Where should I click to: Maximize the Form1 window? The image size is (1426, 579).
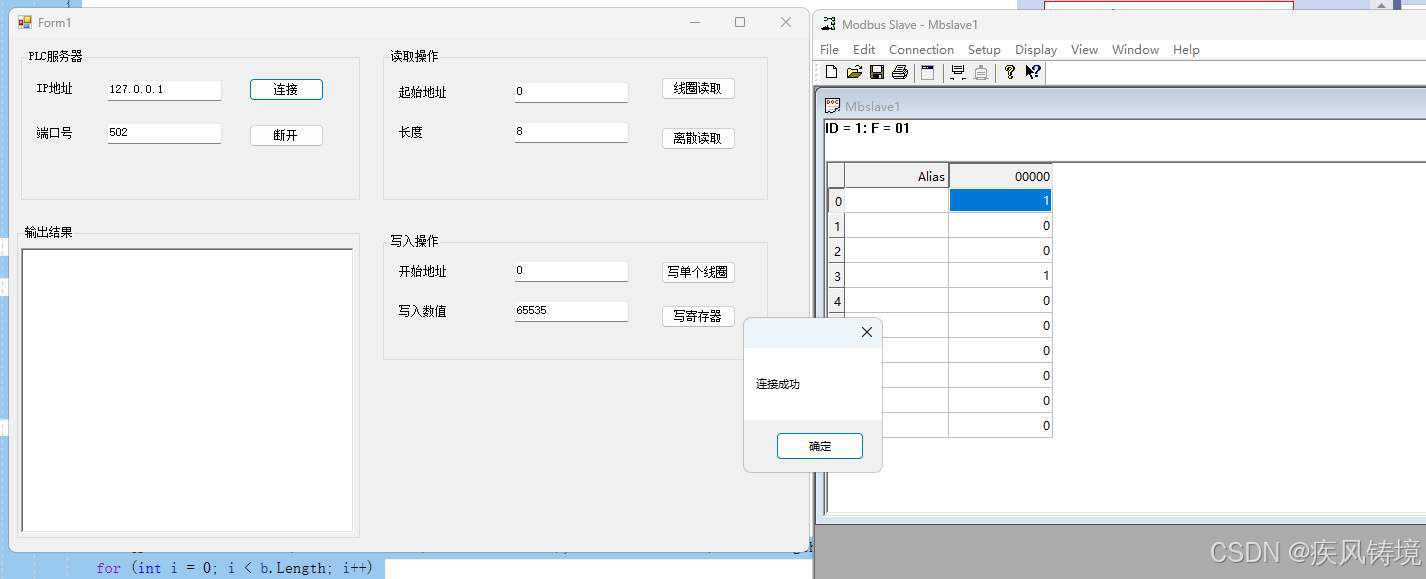pos(740,22)
